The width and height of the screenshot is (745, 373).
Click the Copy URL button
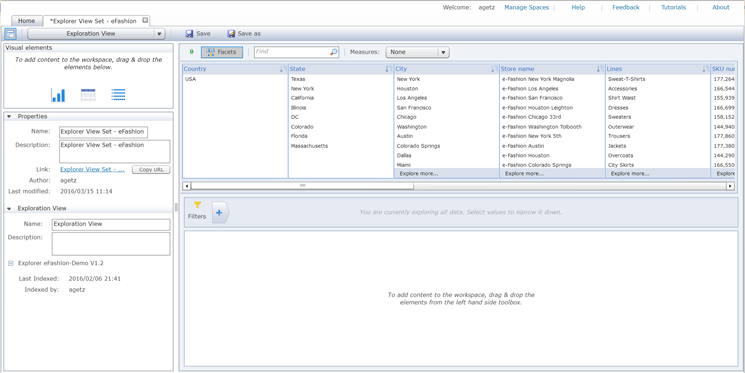(151, 170)
